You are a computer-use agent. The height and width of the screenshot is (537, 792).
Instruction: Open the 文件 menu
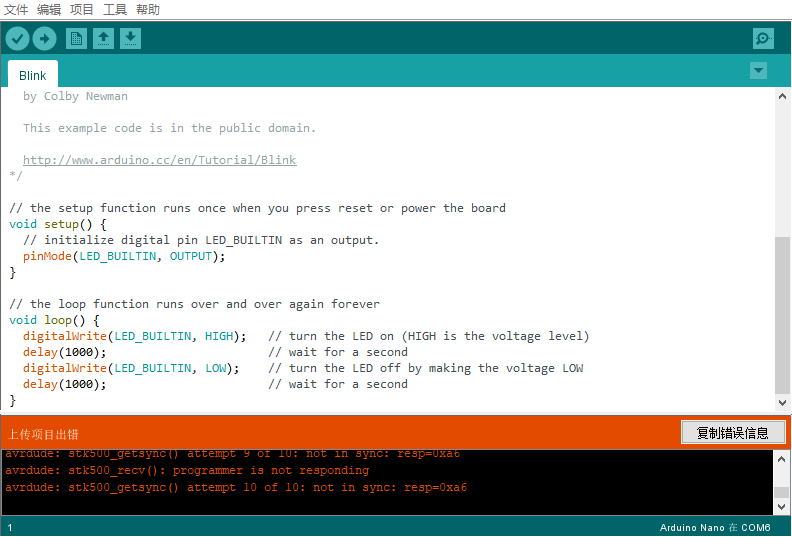(16, 10)
